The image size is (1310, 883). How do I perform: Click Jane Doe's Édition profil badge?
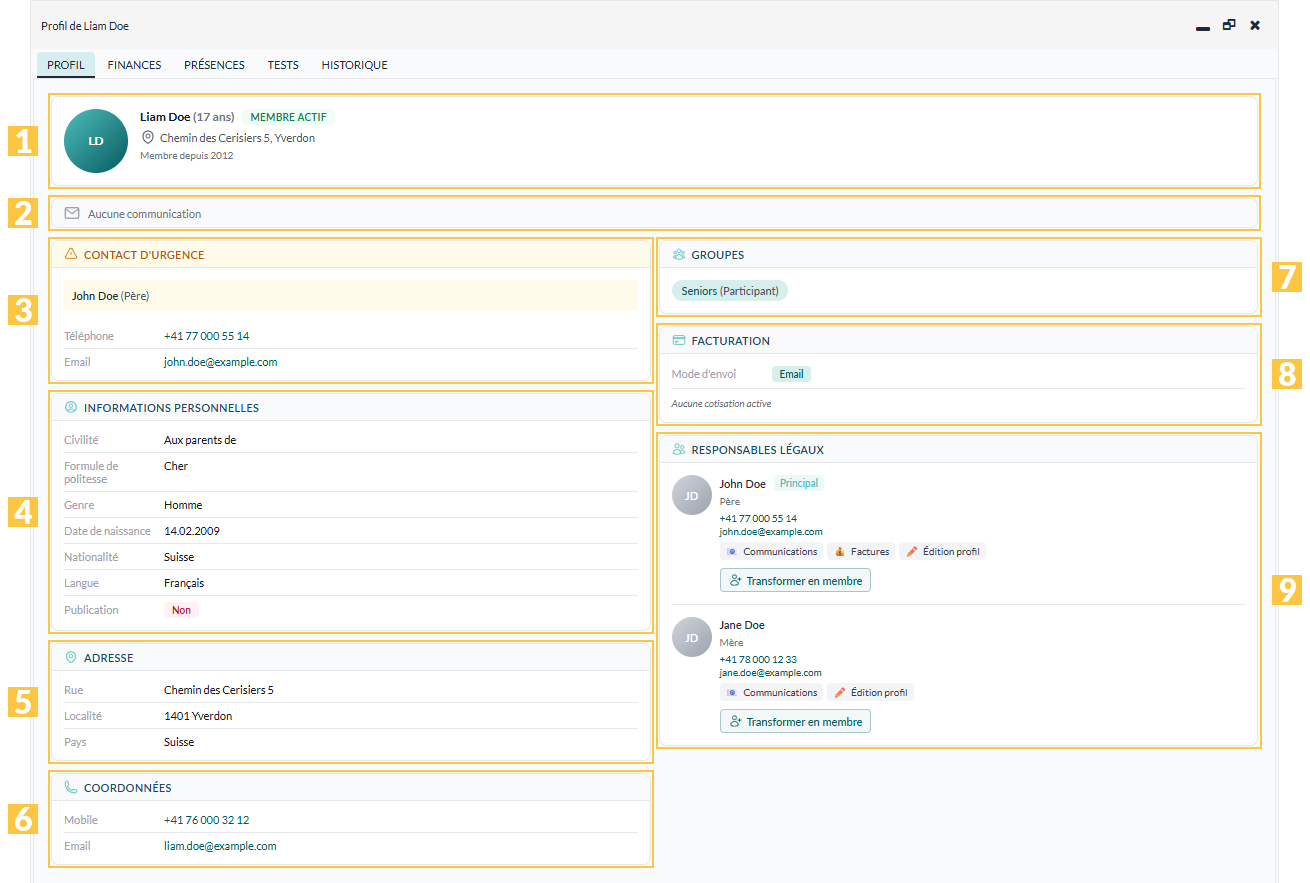[x=870, y=692]
